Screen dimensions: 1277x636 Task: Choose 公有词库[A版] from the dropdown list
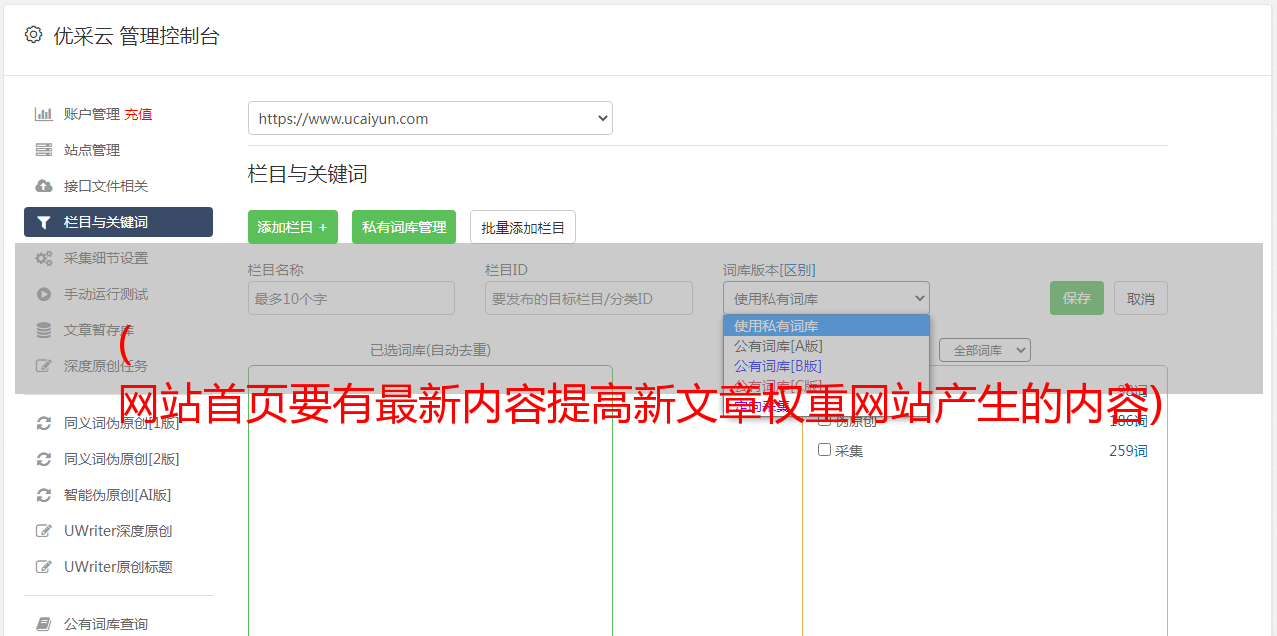[x=826, y=346]
